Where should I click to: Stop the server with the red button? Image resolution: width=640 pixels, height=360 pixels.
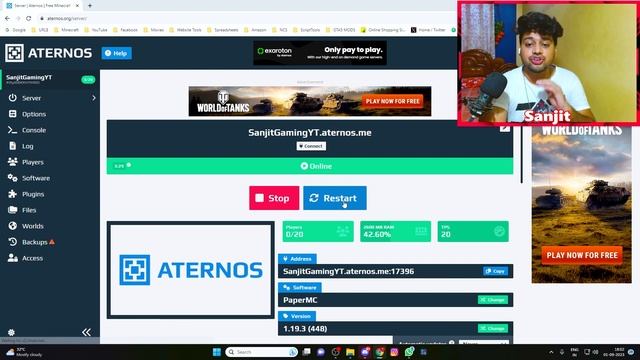tap(274, 198)
